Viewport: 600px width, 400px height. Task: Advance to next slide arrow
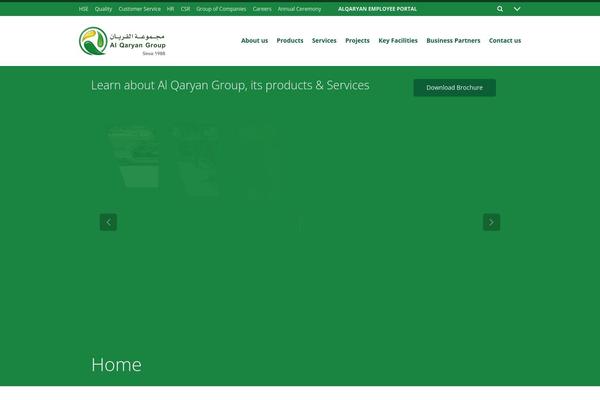491,222
